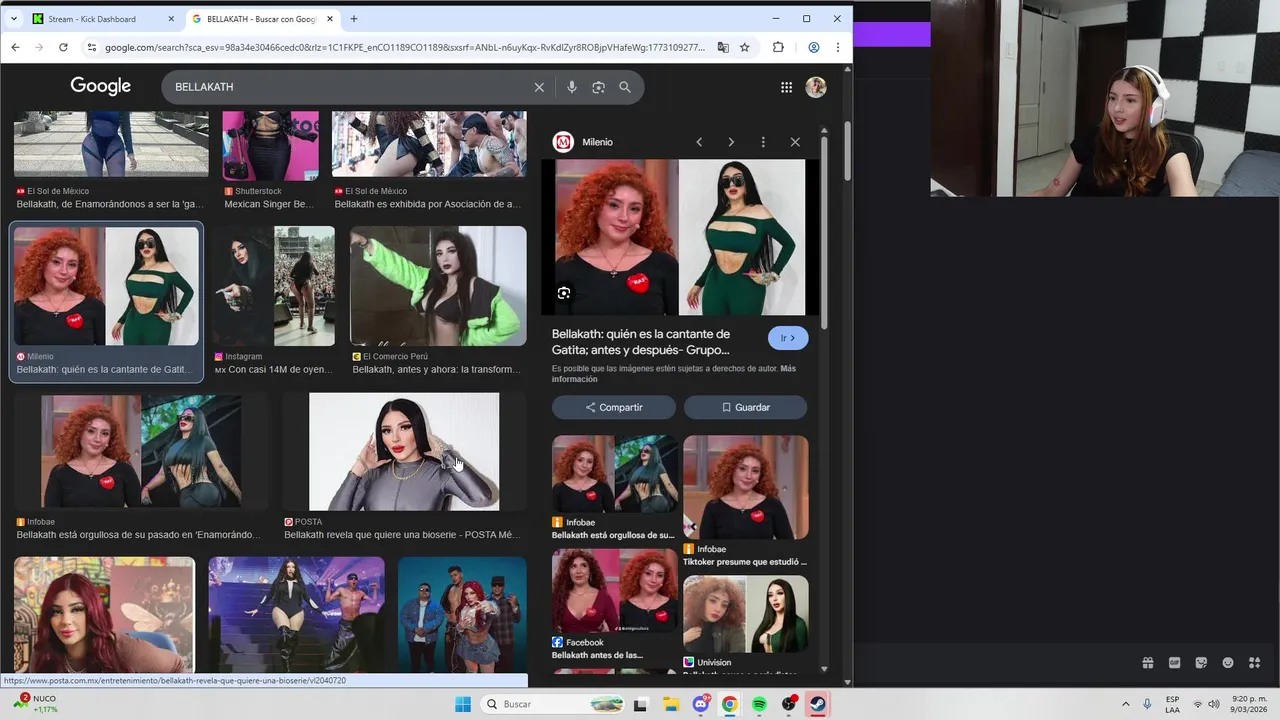Click the main page vertical scrollbar
The width and height of the screenshot is (1280, 720).
tap(847, 150)
